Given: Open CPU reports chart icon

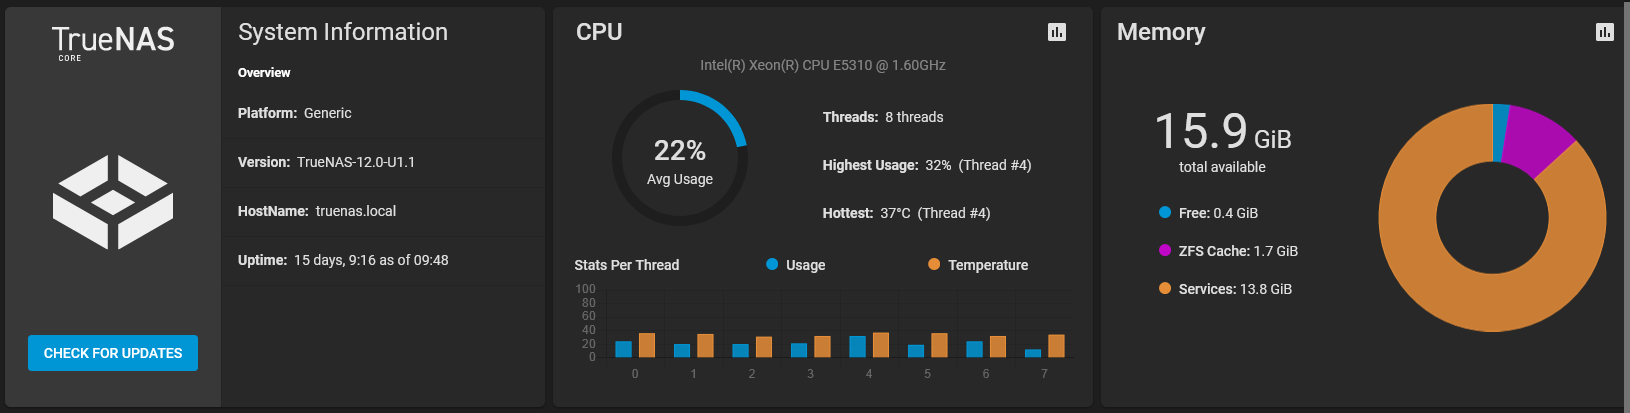Looking at the screenshot, I should [x=1056, y=32].
